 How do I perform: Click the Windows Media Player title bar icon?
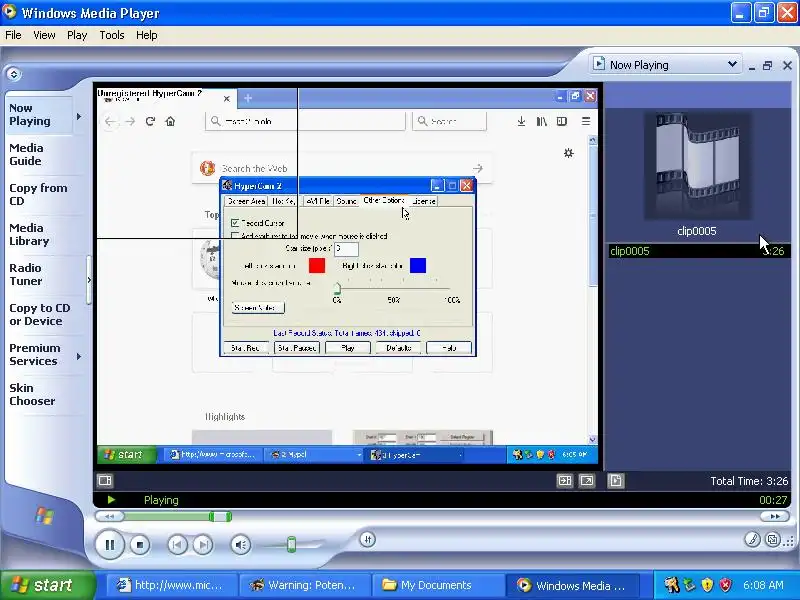[9, 11]
